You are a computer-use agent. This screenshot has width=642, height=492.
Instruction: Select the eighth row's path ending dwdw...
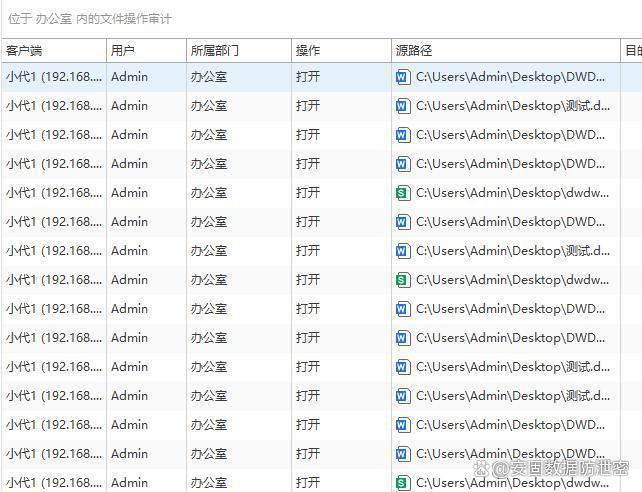(x=513, y=280)
